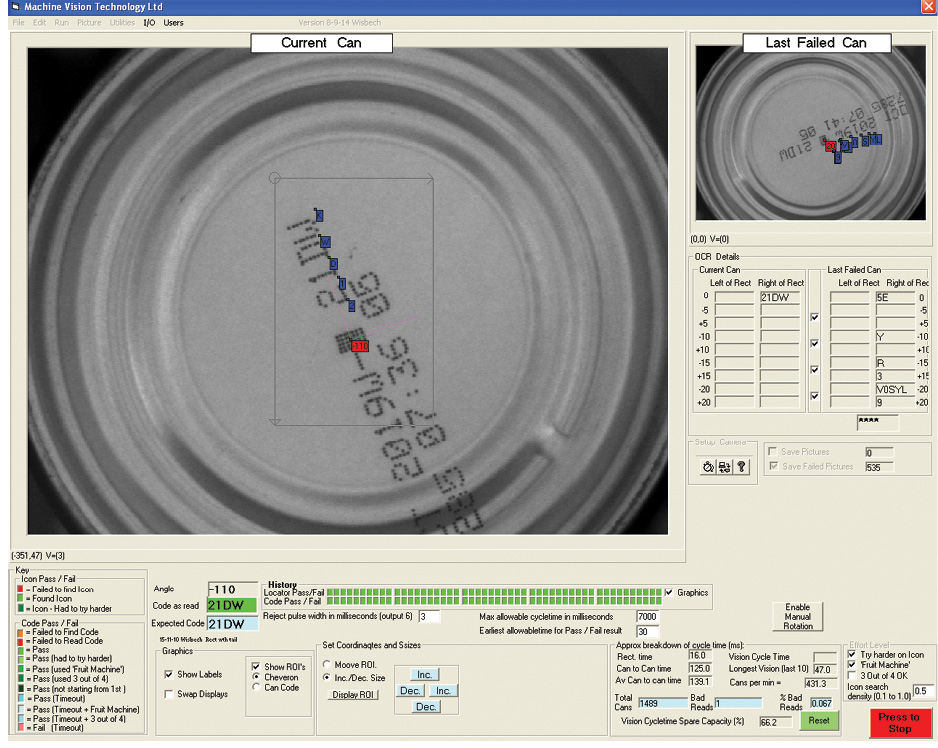Screen dimensions: 938x748
Task: Open the Picture menu
Action: pos(89,23)
